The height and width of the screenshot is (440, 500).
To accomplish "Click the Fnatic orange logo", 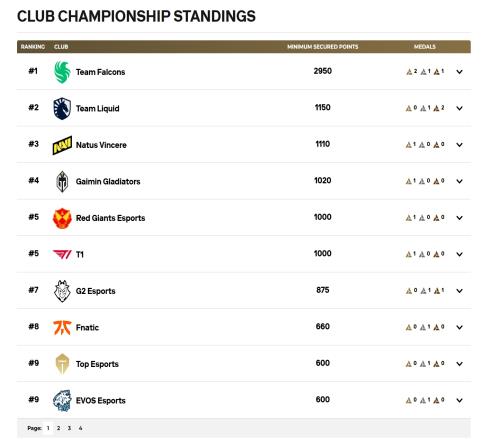I will (62, 327).
